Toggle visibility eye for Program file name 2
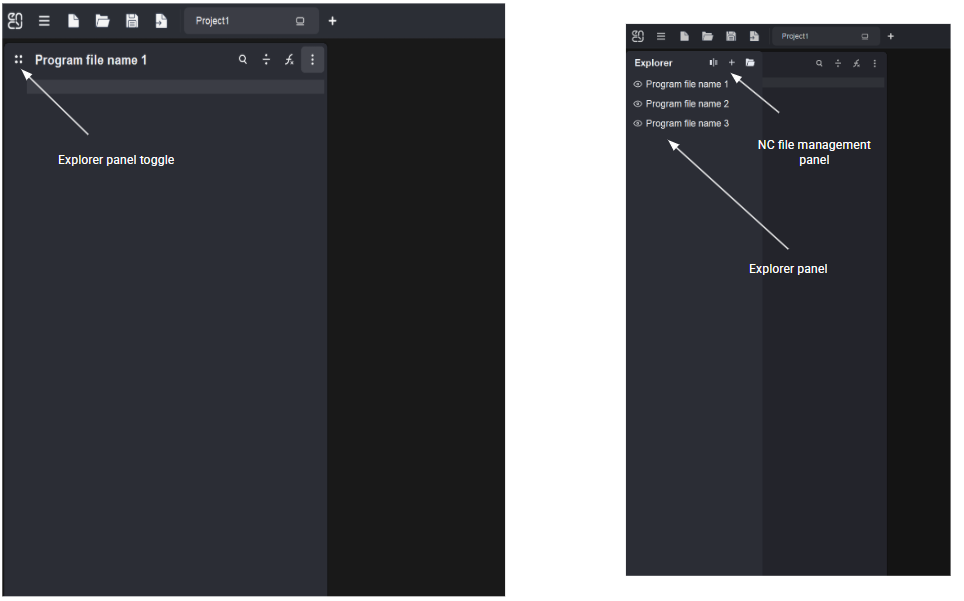 638,104
